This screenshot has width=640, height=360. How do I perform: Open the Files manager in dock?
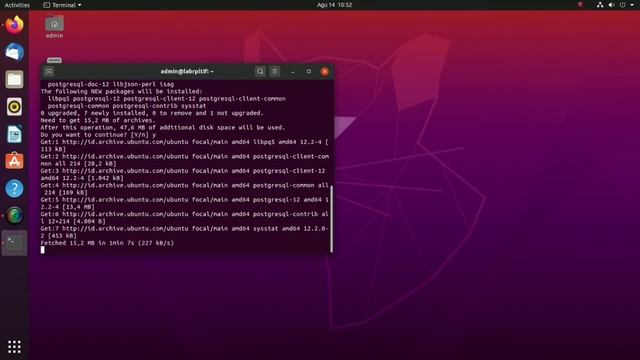click(14, 80)
